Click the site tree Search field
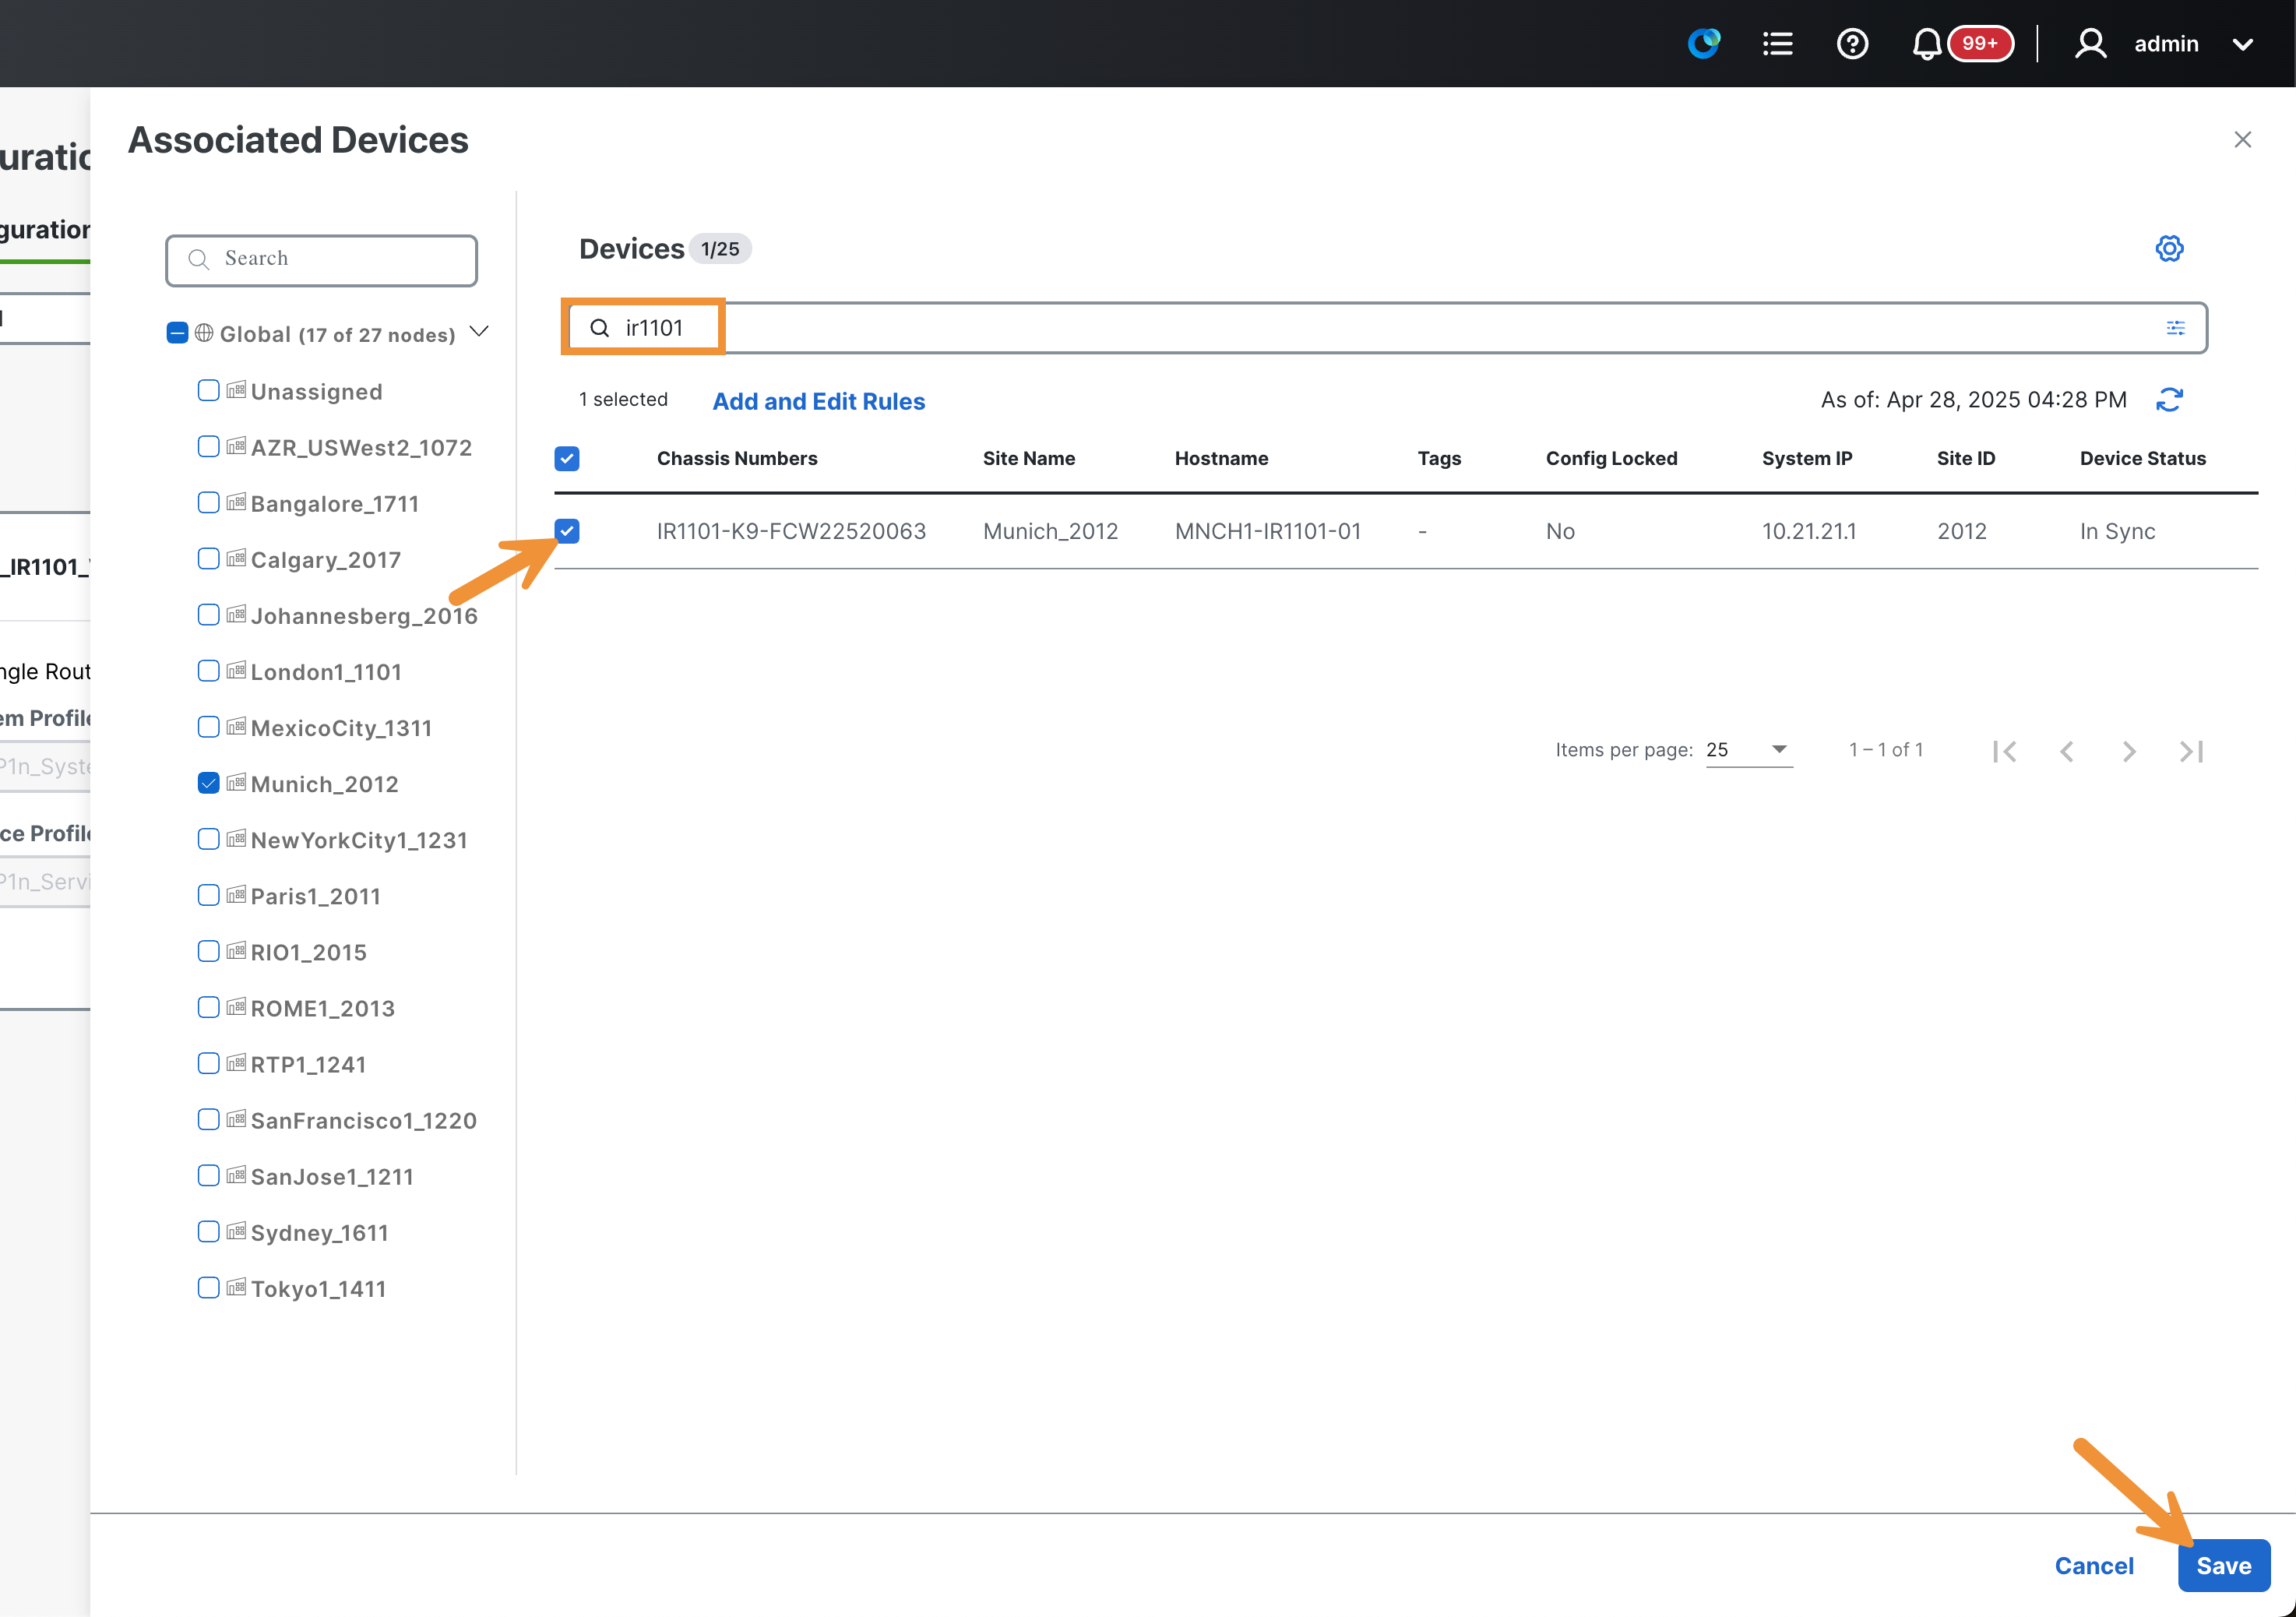This screenshot has width=2296, height=1617. (321, 259)
